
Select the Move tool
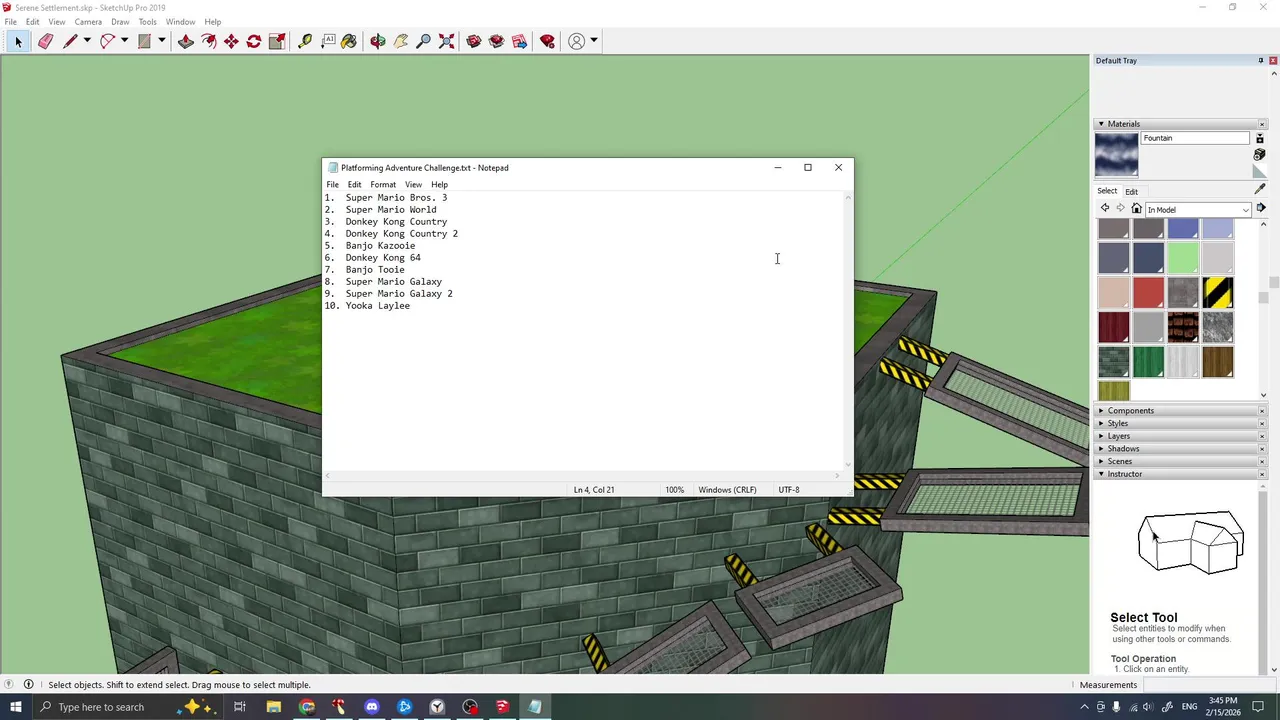pyautogui.click(x=231, y=41)
